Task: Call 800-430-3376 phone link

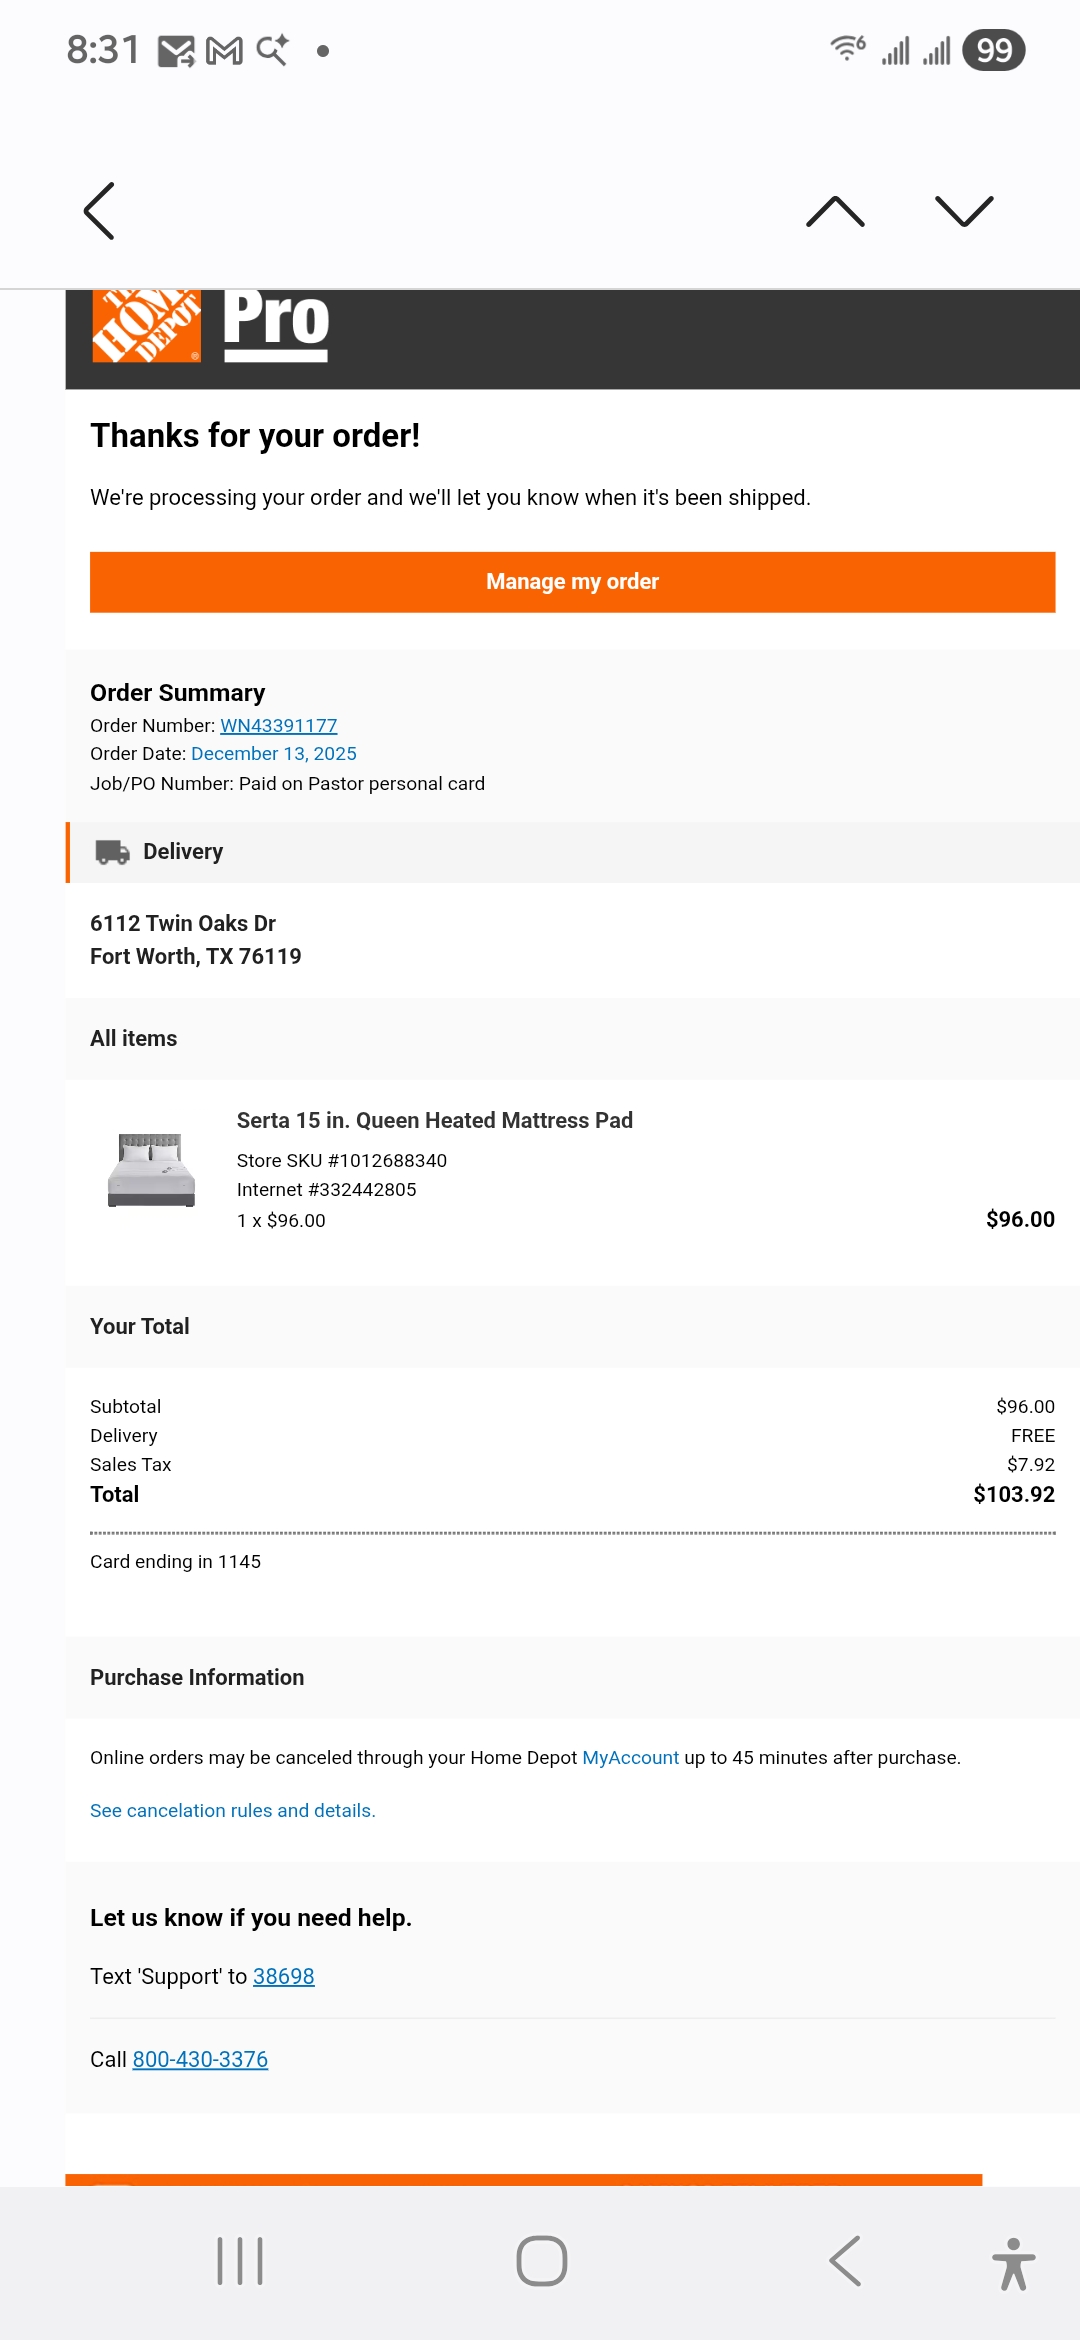Action: 200,2059
